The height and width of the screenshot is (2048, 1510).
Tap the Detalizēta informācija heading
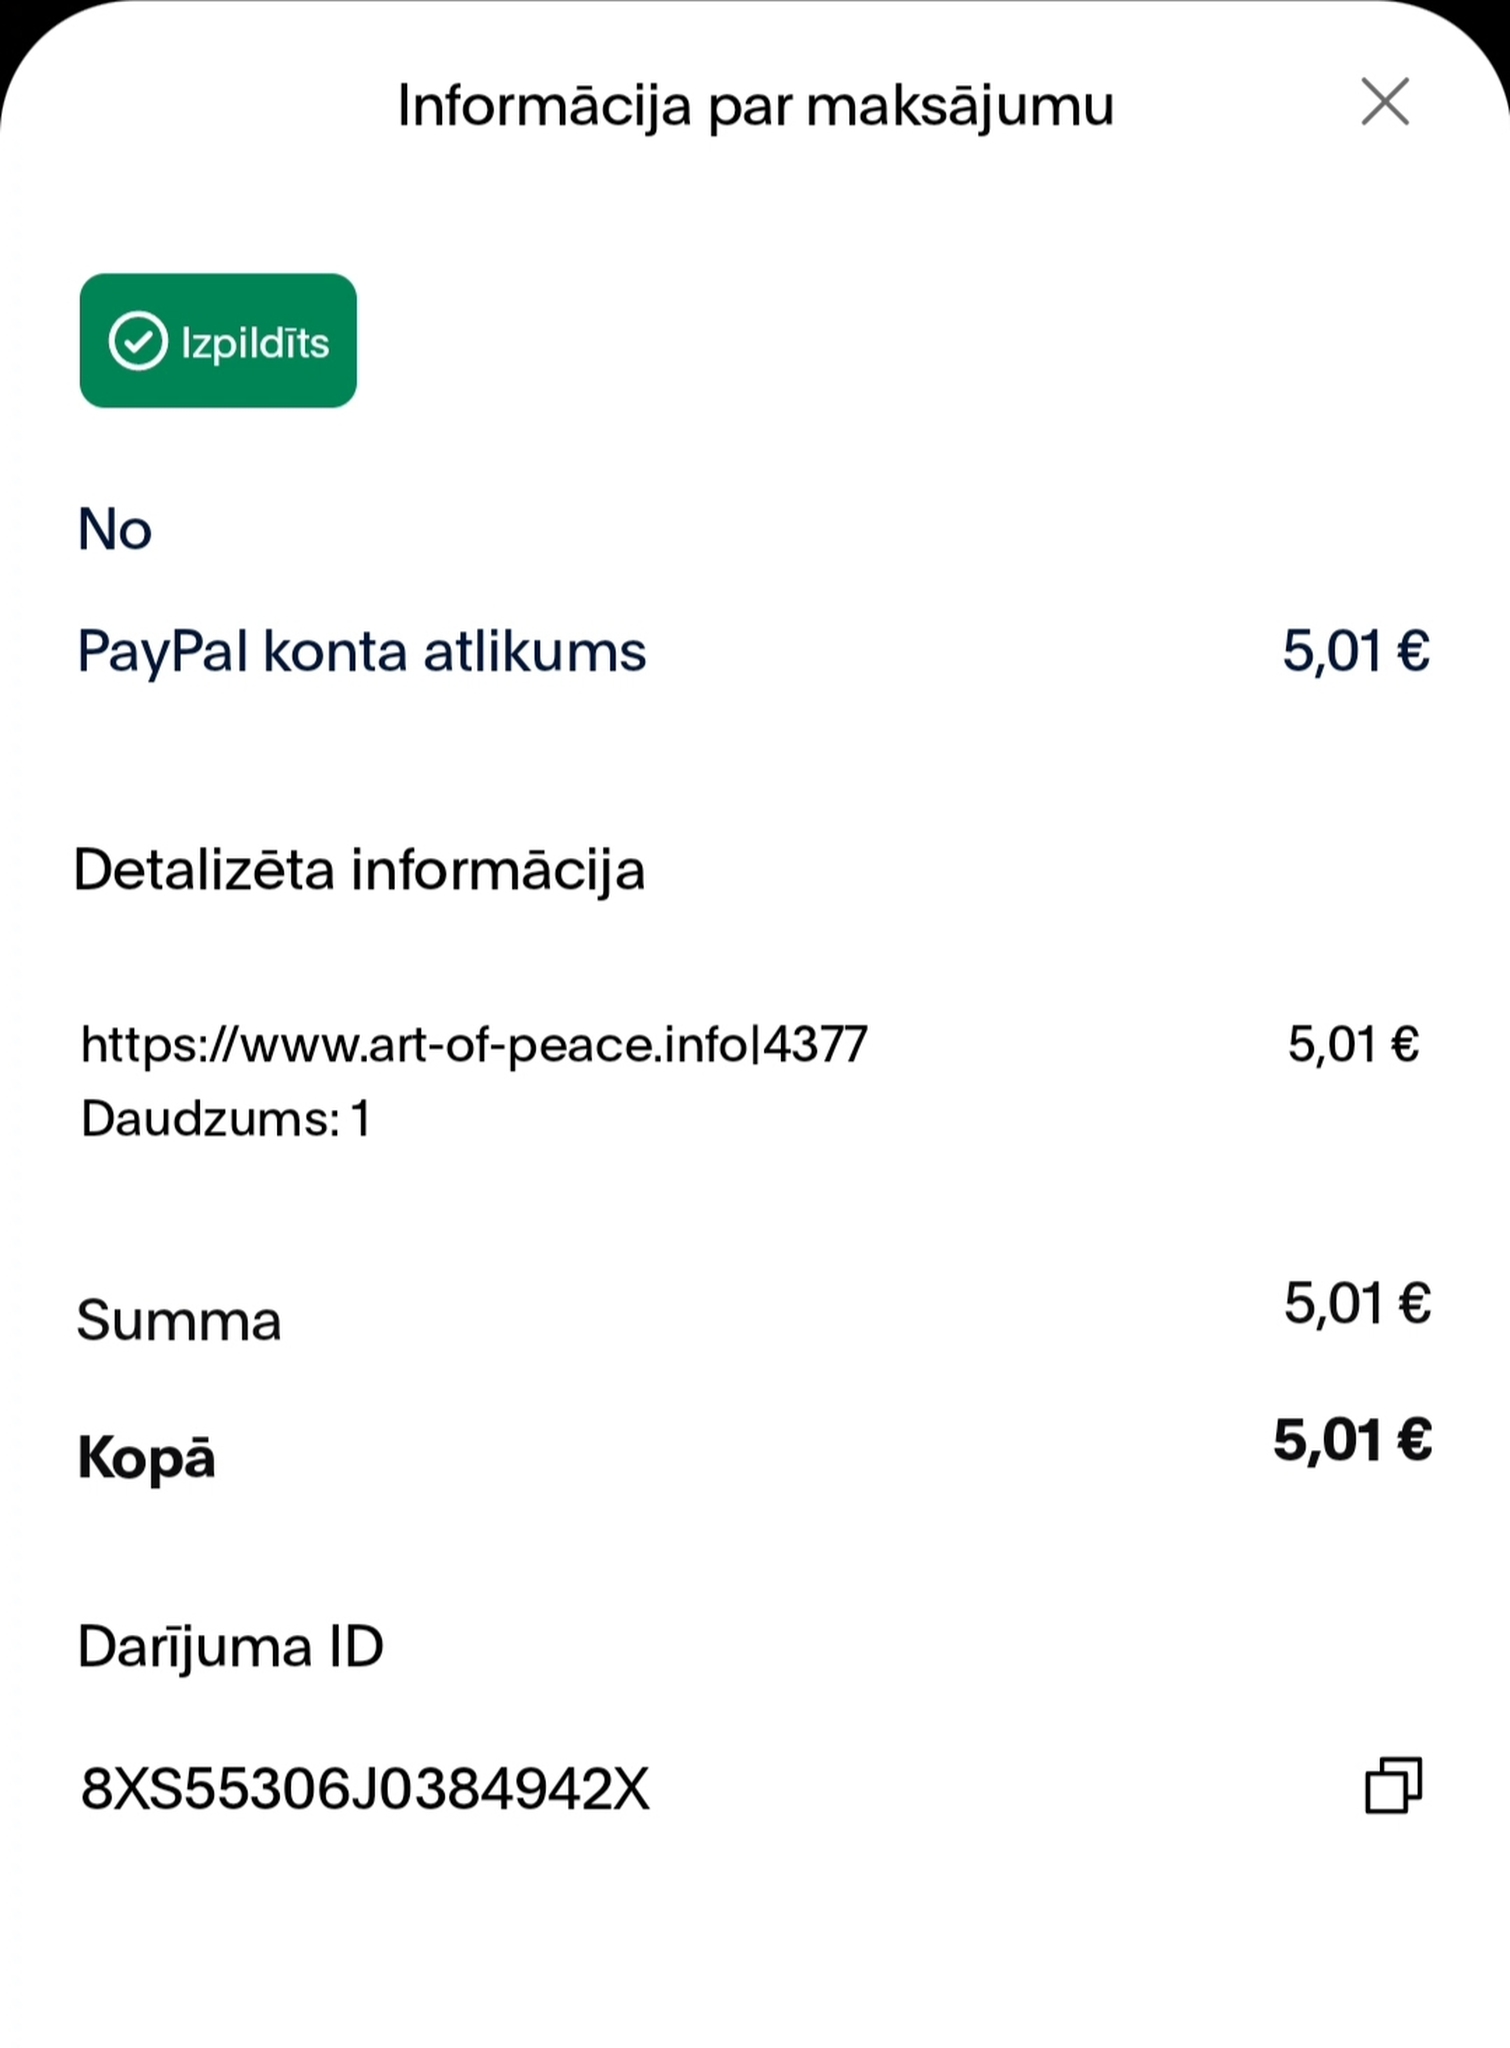tap(360, 870)
